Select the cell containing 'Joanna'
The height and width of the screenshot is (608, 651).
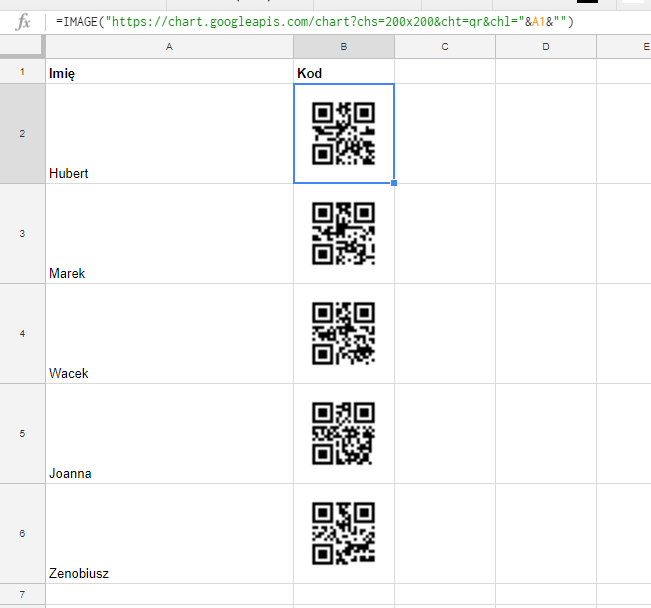coord(169,434)
